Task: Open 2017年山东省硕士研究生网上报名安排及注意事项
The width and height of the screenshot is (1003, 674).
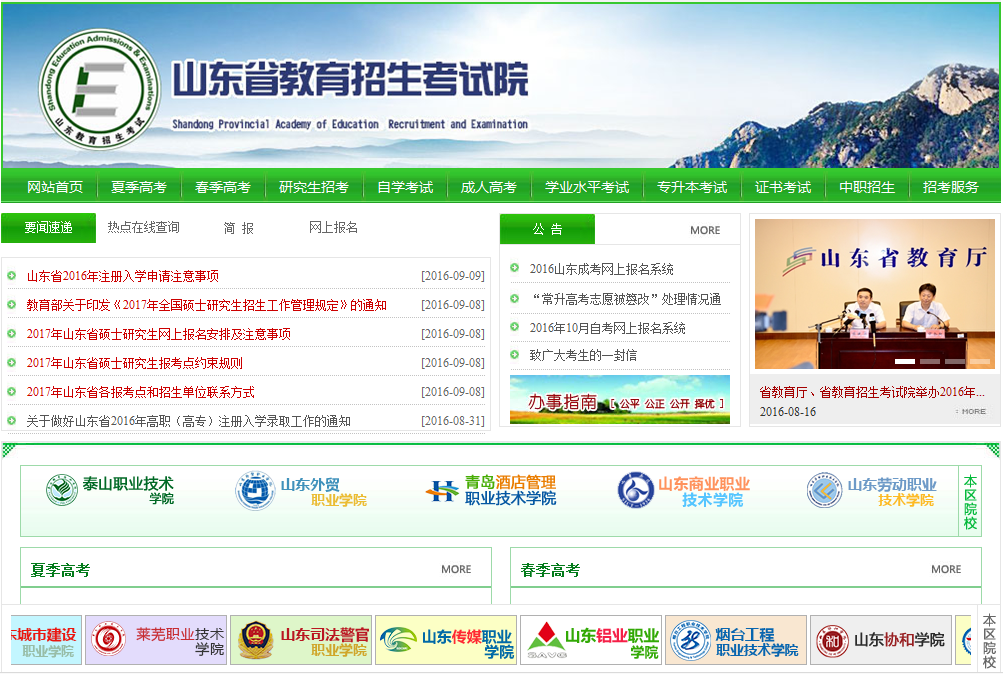Action: (159, 334)
